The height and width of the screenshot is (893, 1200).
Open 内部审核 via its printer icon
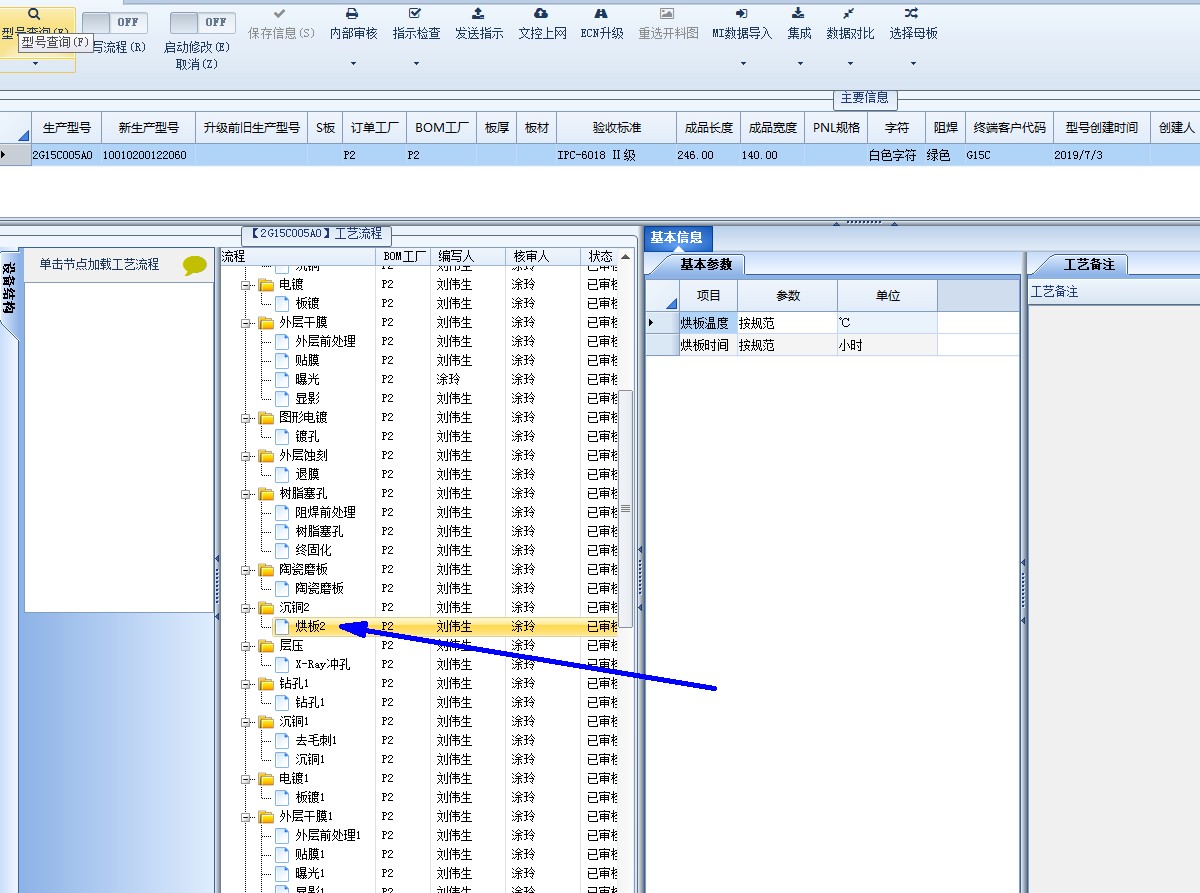pyautogui.click(x=353, y=13)
